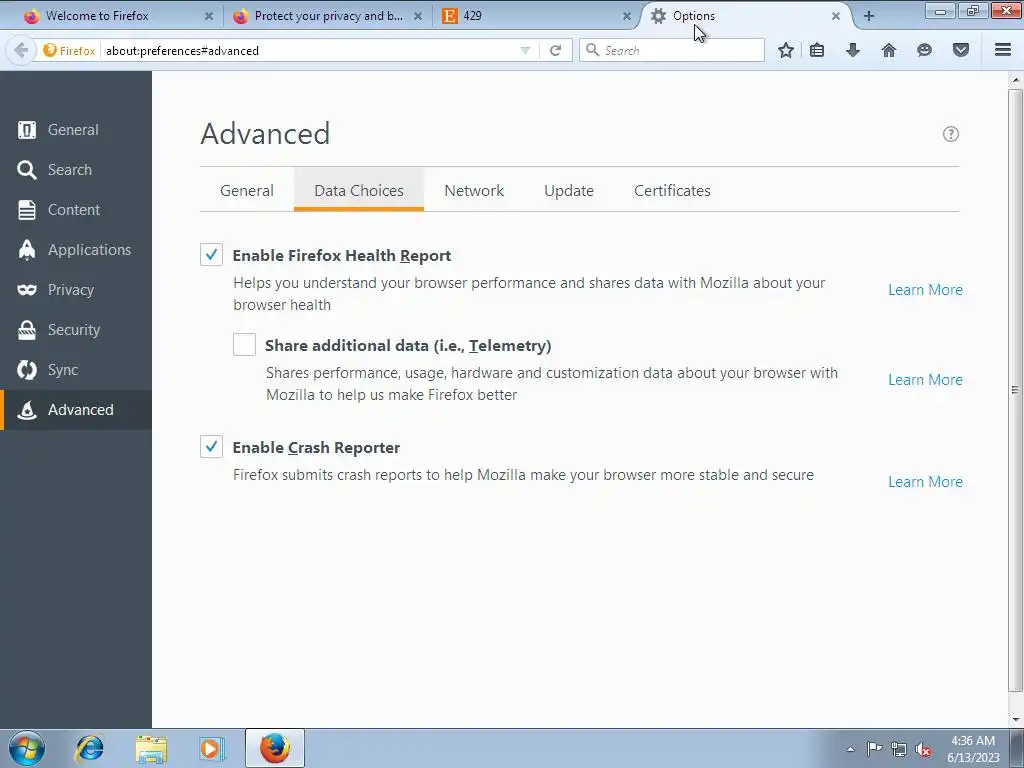Switch to the Update tab
Screen dimensions: 1024x768
[569, 191]
